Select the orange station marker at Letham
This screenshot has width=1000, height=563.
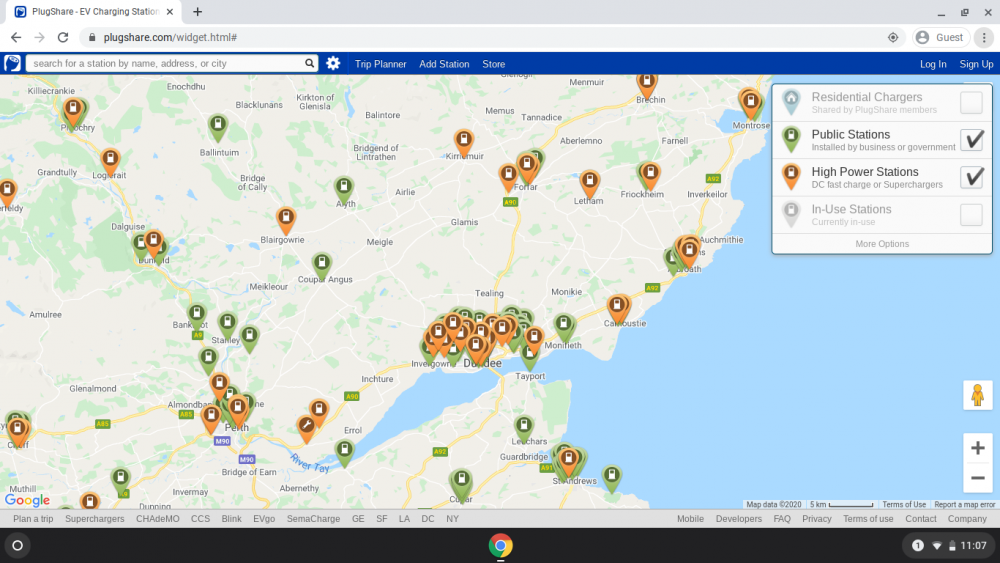pos(589,184)
